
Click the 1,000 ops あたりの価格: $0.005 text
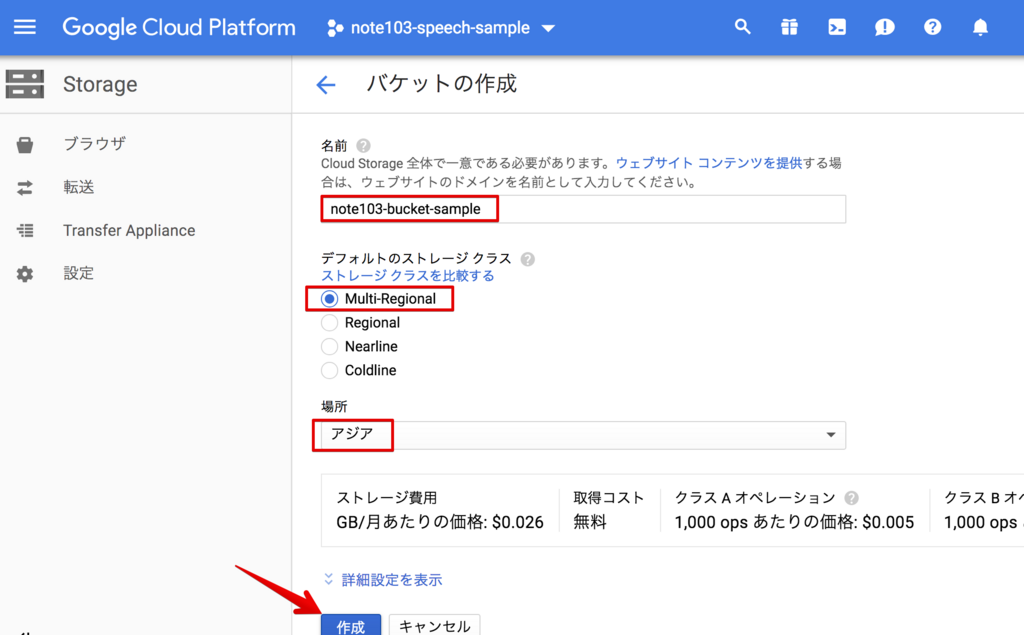tap(794, 523)
